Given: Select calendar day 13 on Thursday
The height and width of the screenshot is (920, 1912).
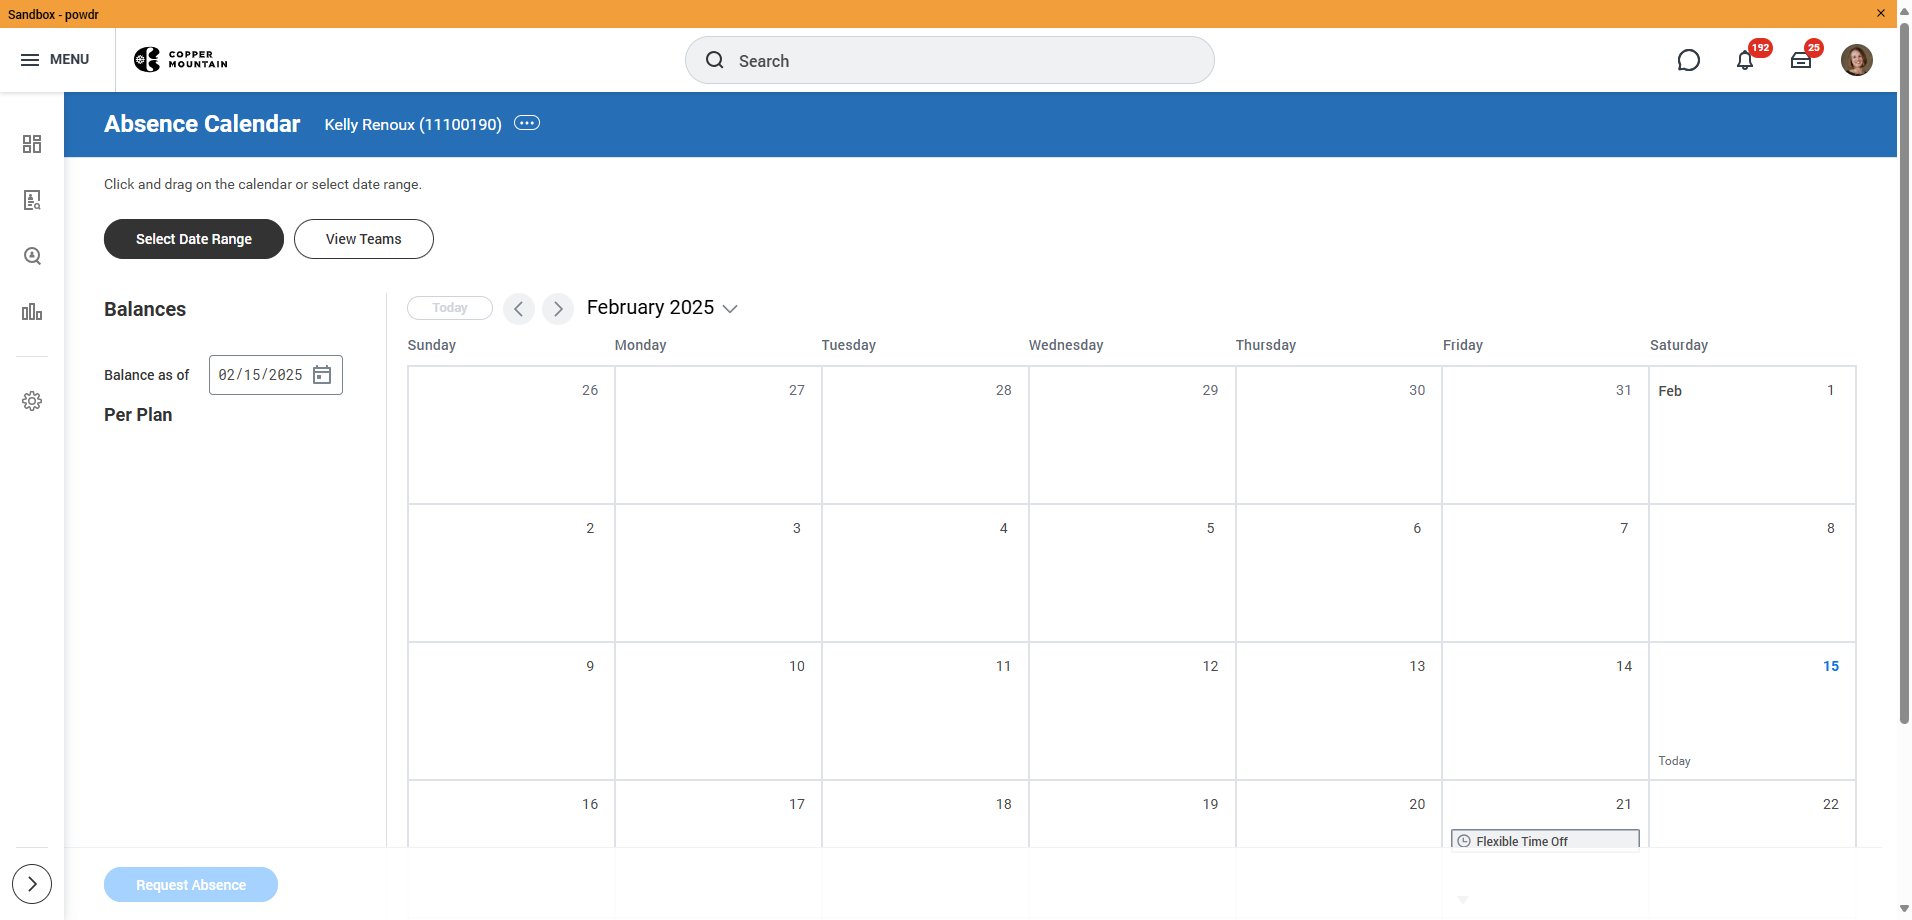Looking at the screenshot, I should tap(1339, 711).
